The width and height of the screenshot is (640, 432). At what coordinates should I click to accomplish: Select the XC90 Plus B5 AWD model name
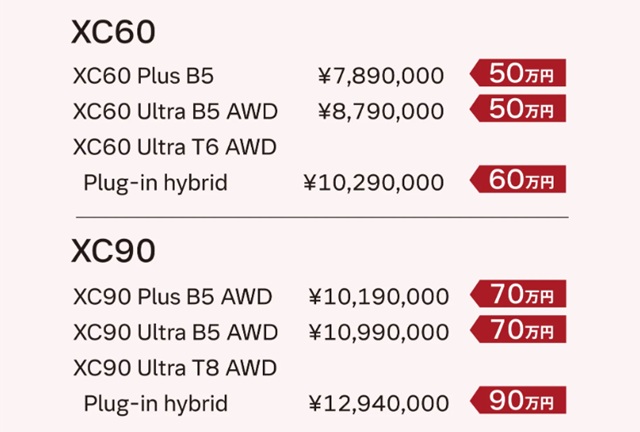point(173,297)
